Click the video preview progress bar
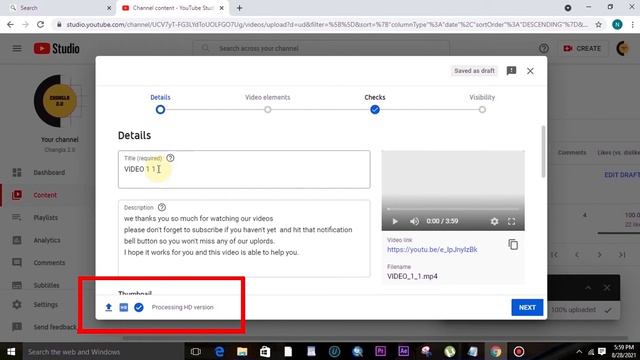640x360 pixels. [x=453, y=209]
